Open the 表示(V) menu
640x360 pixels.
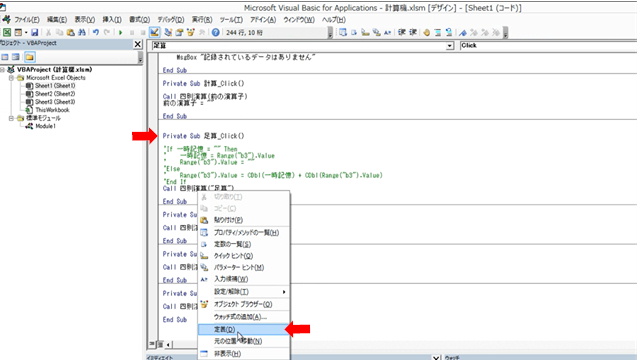point(84,20)
